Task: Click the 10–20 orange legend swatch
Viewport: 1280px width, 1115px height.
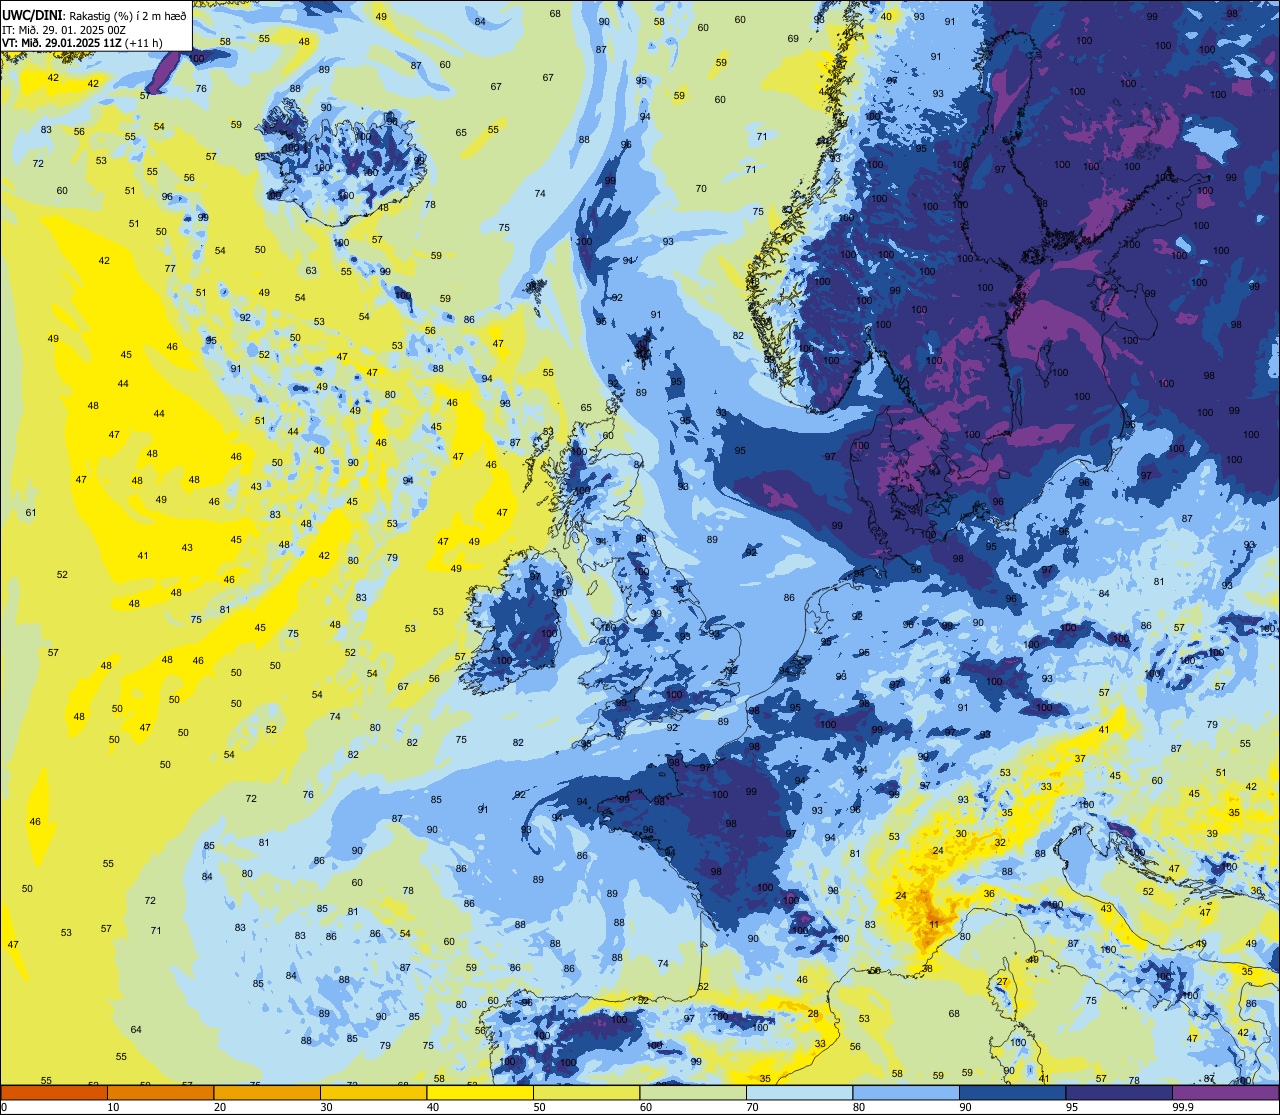Action: tap(161, 1092)
